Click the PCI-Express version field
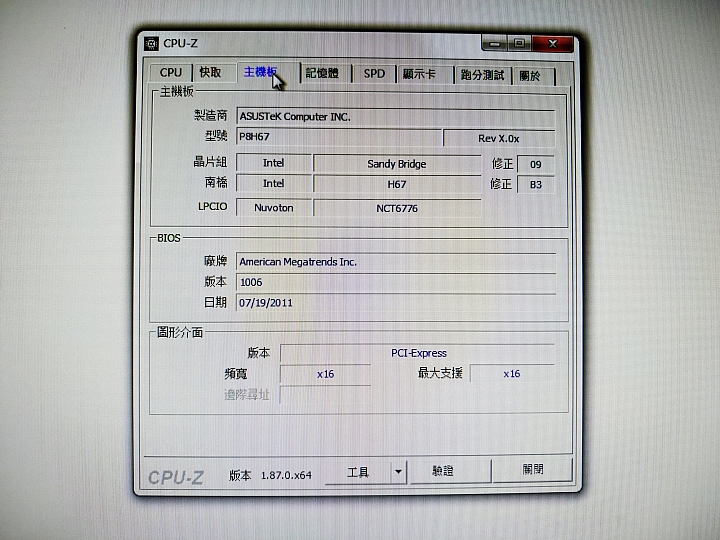This screenshot has height=540, width=720. (418, 353)
